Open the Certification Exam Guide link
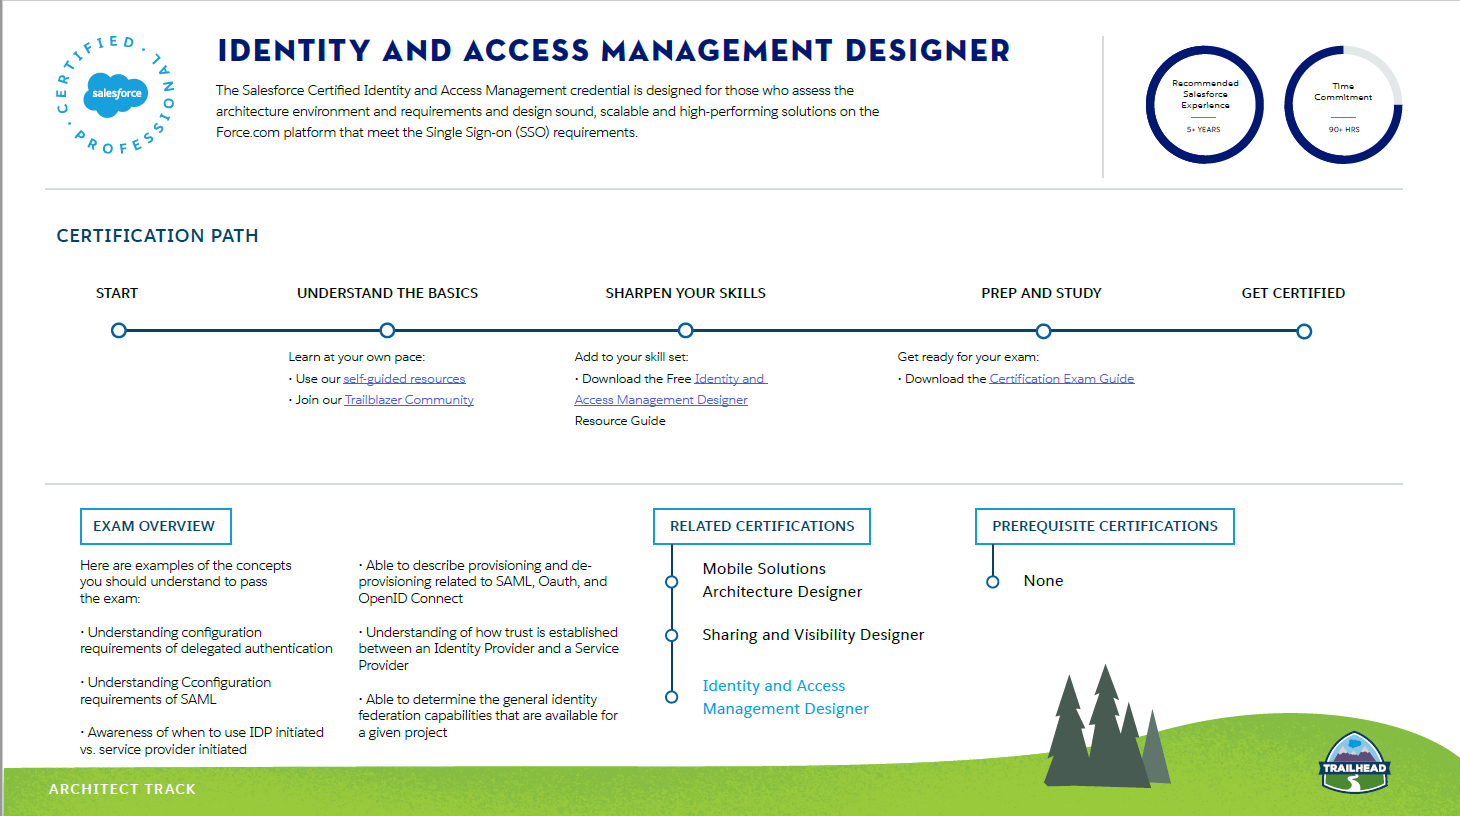Screen dimensions: 1460x816 1061,379
